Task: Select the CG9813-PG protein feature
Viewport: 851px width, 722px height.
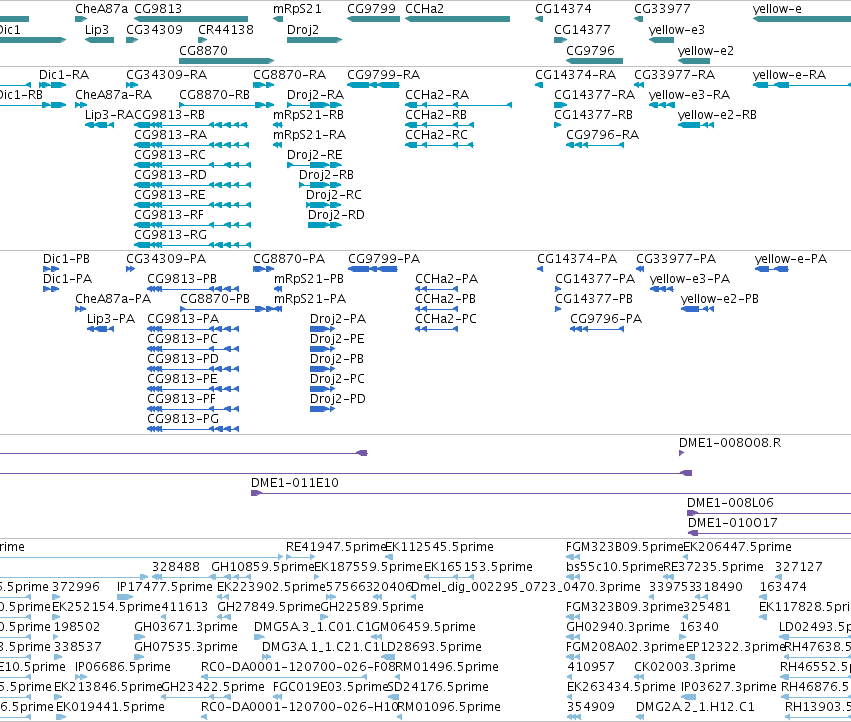Action: point(193,429)
